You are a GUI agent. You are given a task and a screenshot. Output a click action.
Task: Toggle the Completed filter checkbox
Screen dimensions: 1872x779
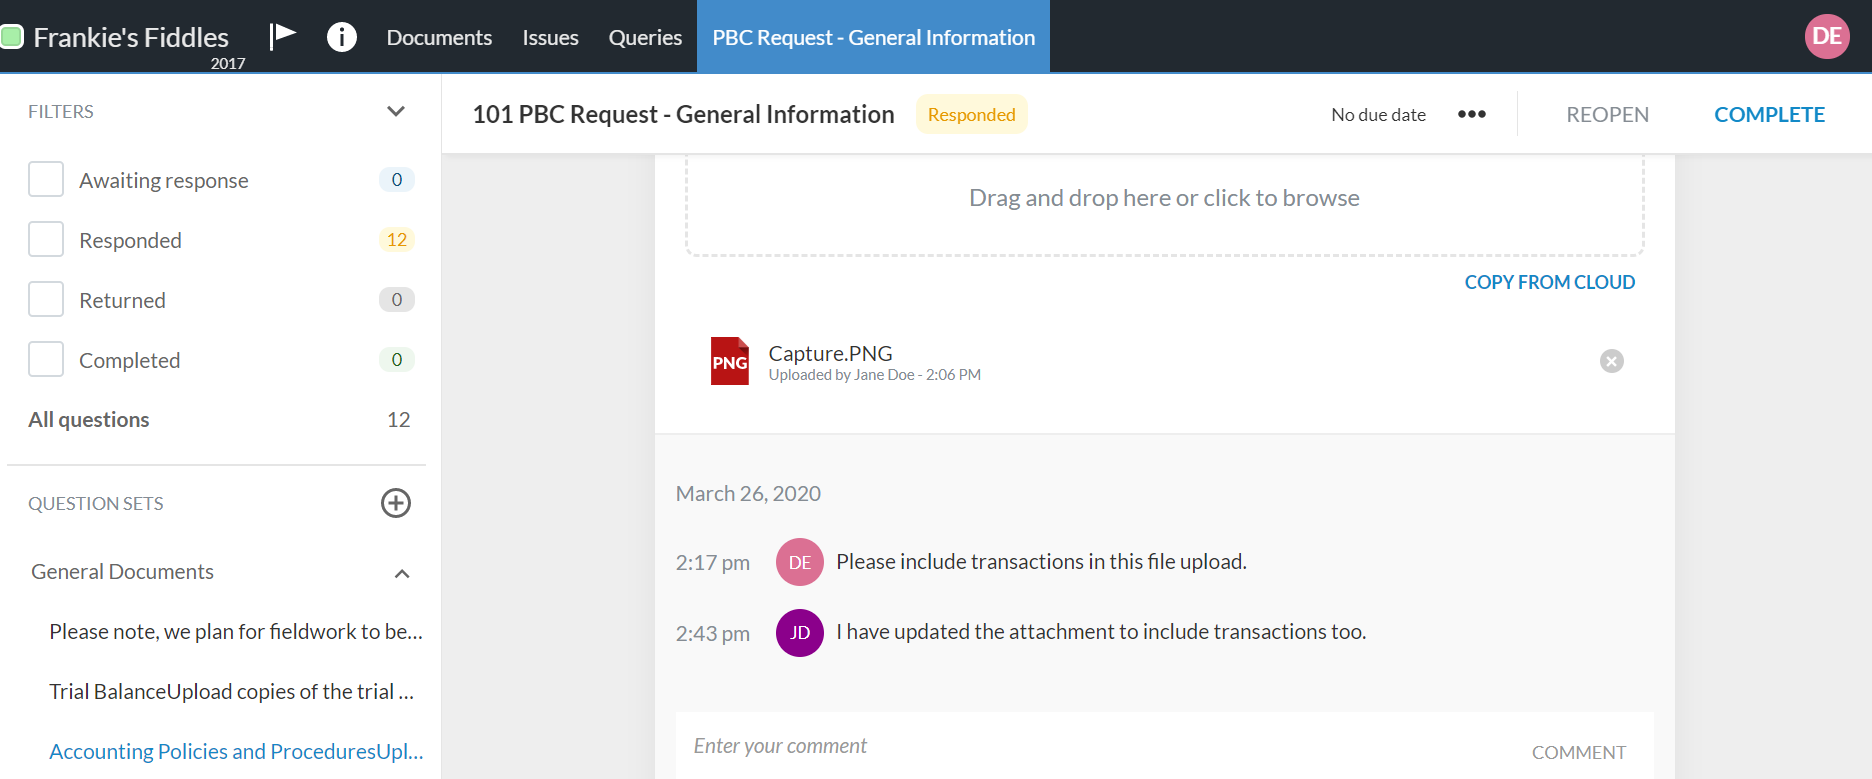(x=46, y=360)
